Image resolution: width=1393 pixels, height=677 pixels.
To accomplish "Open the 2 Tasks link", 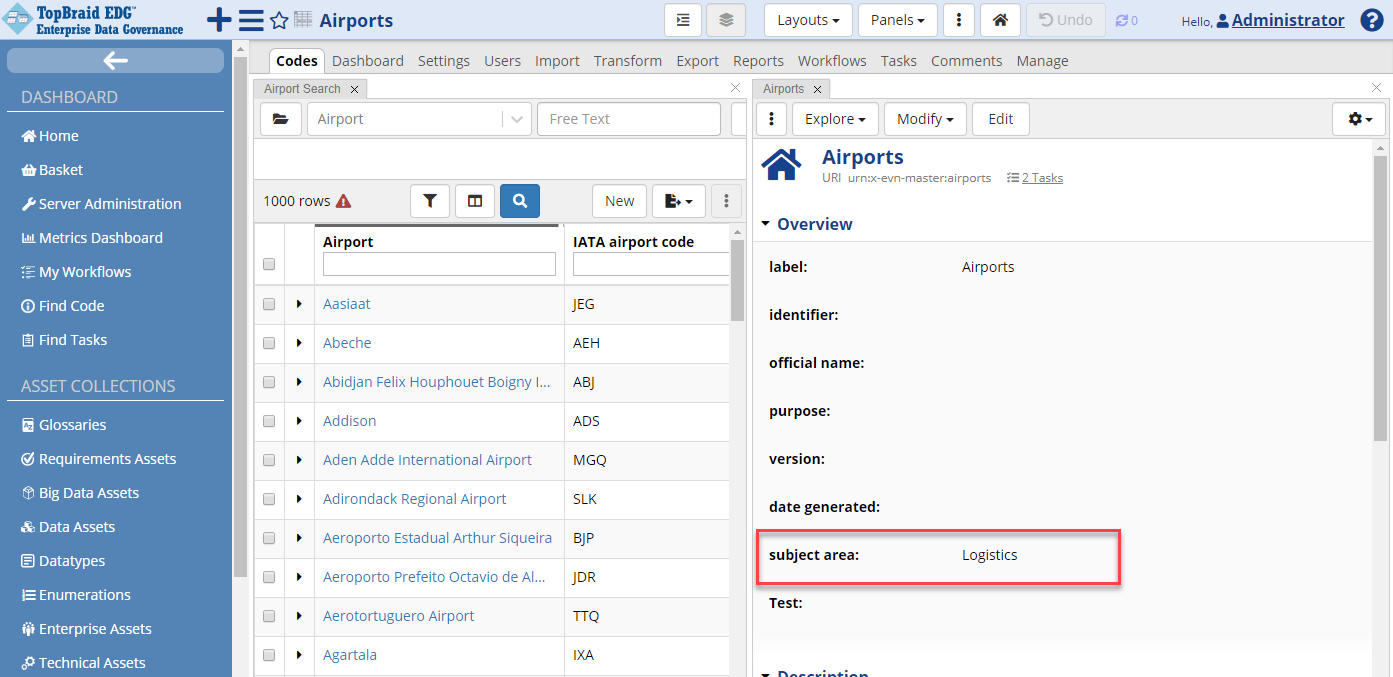I will tap(1041, 178).
